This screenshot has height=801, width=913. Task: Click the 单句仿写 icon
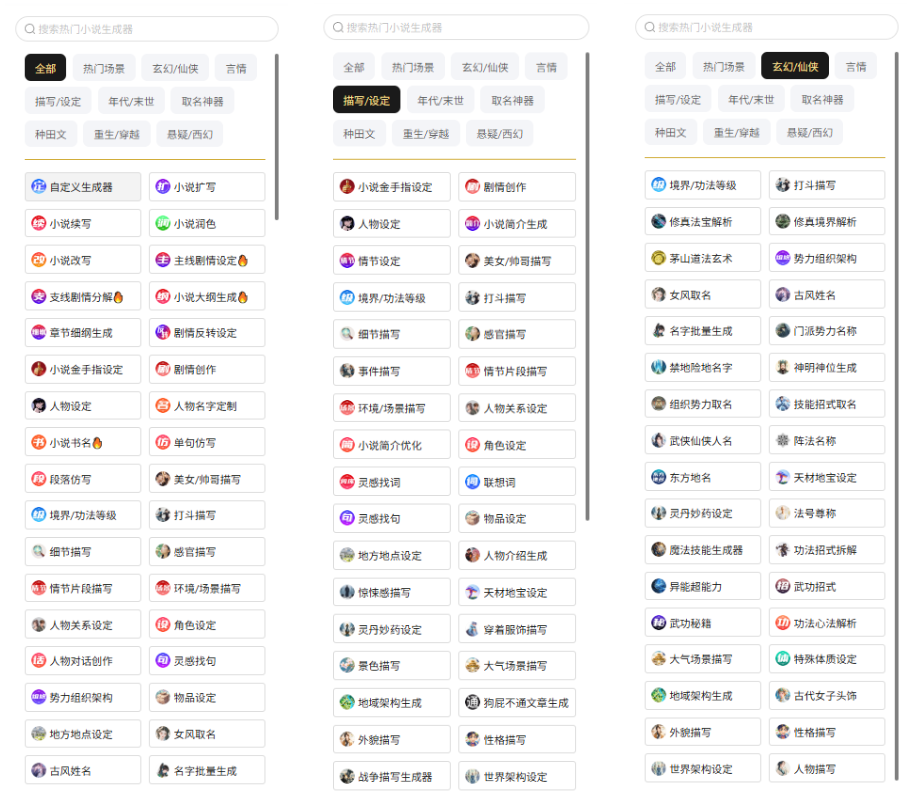[x=162, y=443]
